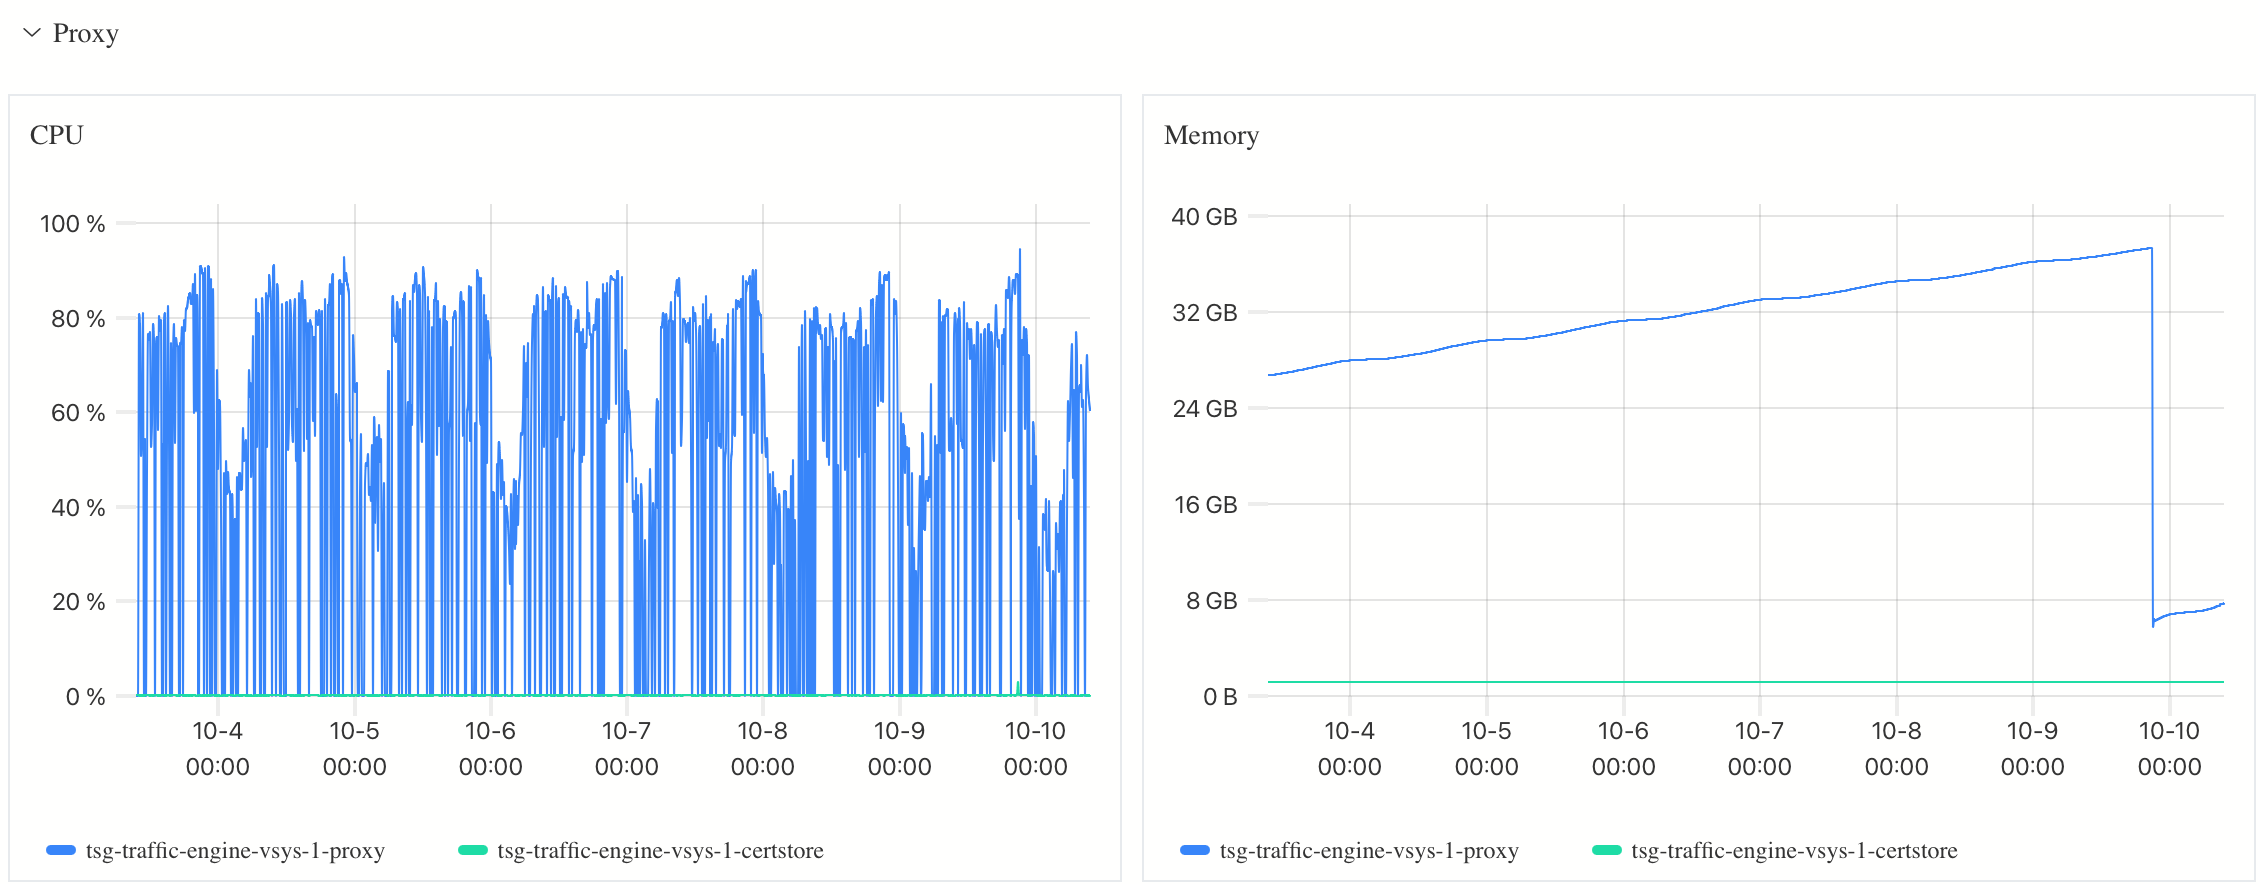The height and width of the screenshot is (884, 2258).
Task: Open the CPU panel title menu
Action: [56, 135]
